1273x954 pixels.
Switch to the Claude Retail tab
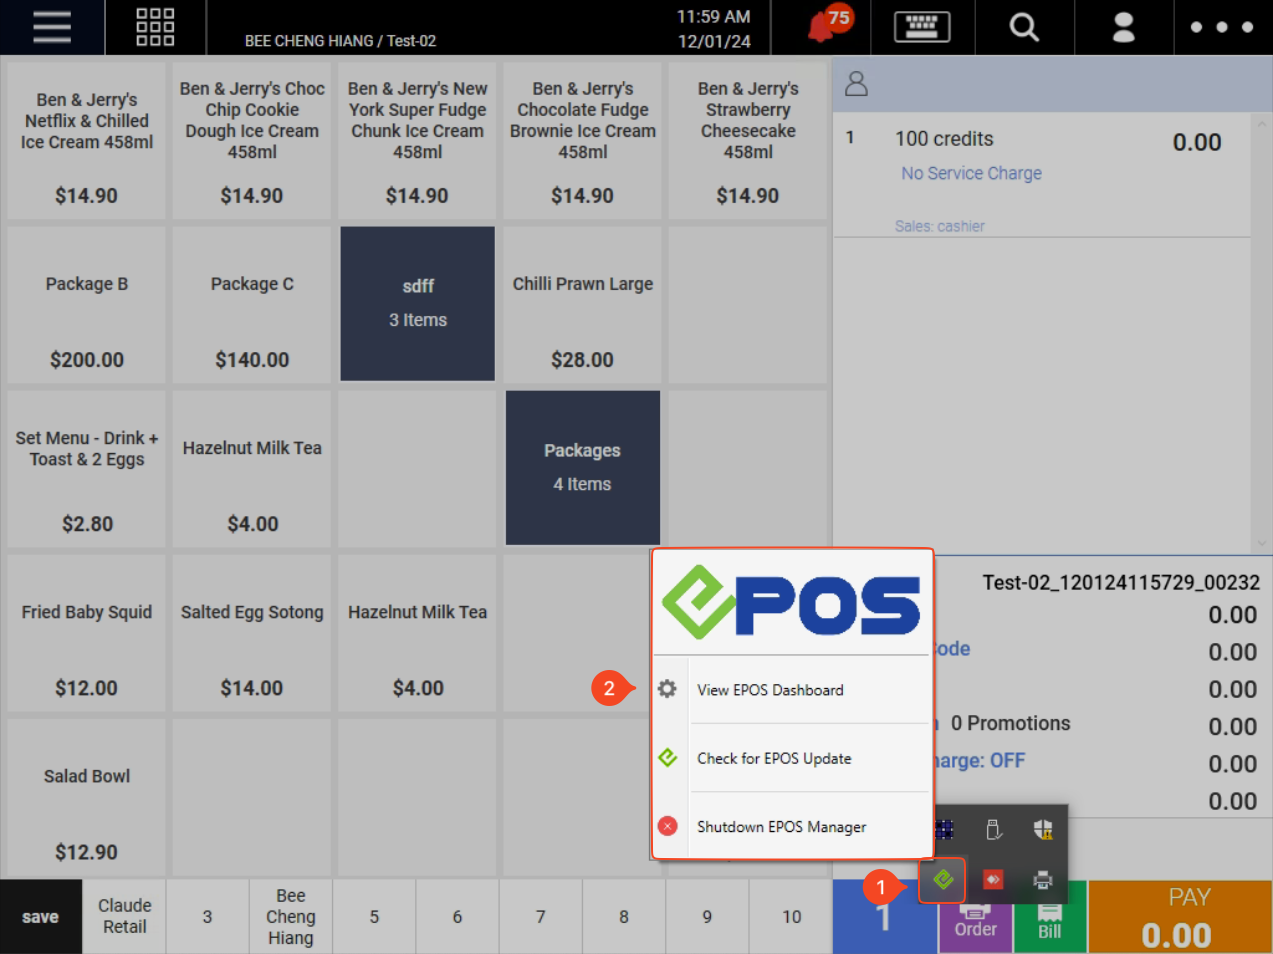click(125, 917)
